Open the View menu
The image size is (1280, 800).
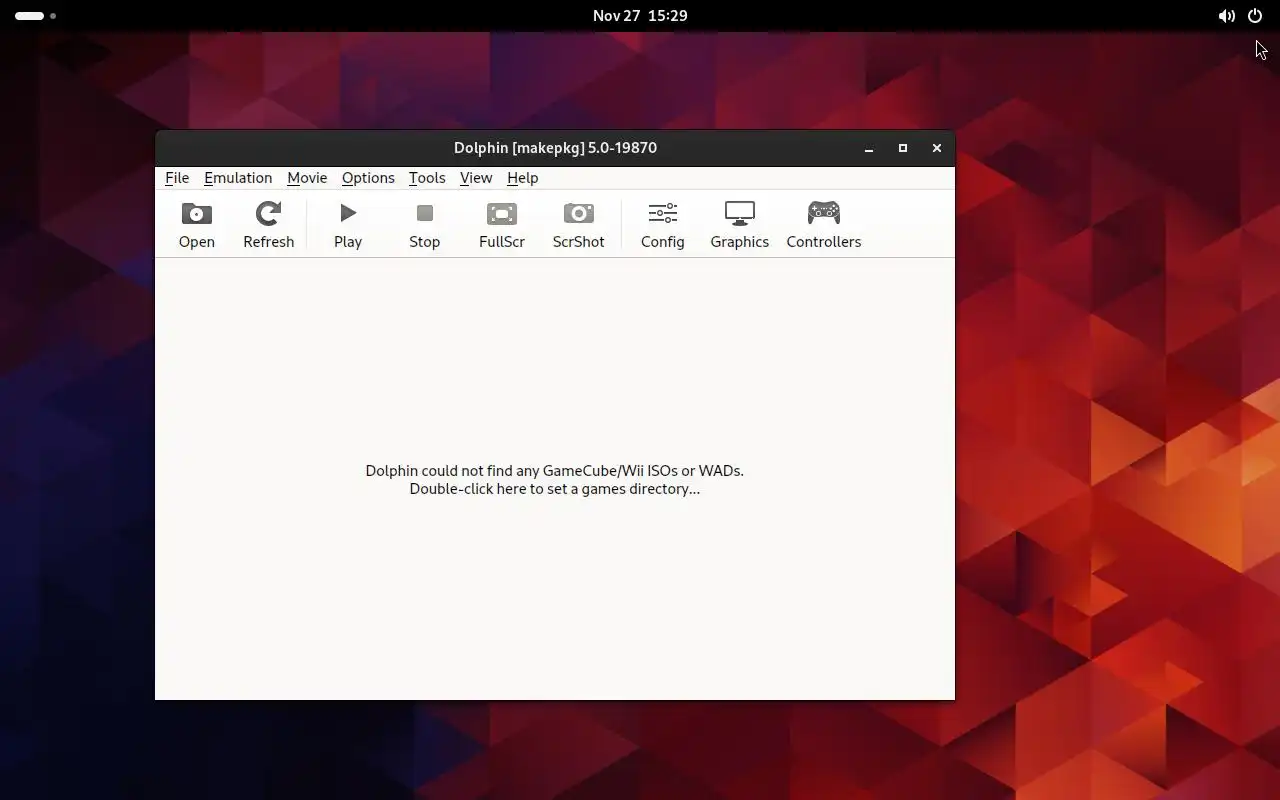(476, 177)
